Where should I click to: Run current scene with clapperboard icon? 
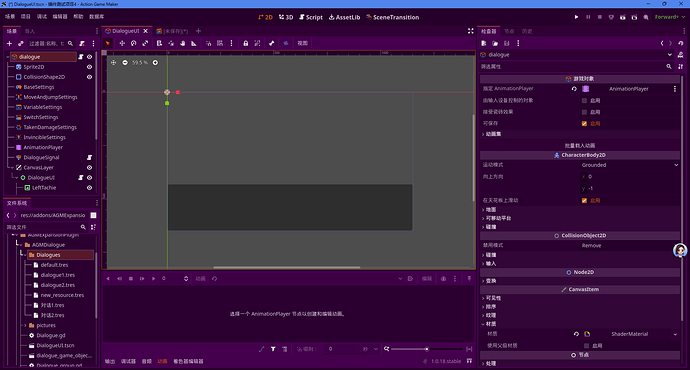pyautogui.click(x=623, y=17)
